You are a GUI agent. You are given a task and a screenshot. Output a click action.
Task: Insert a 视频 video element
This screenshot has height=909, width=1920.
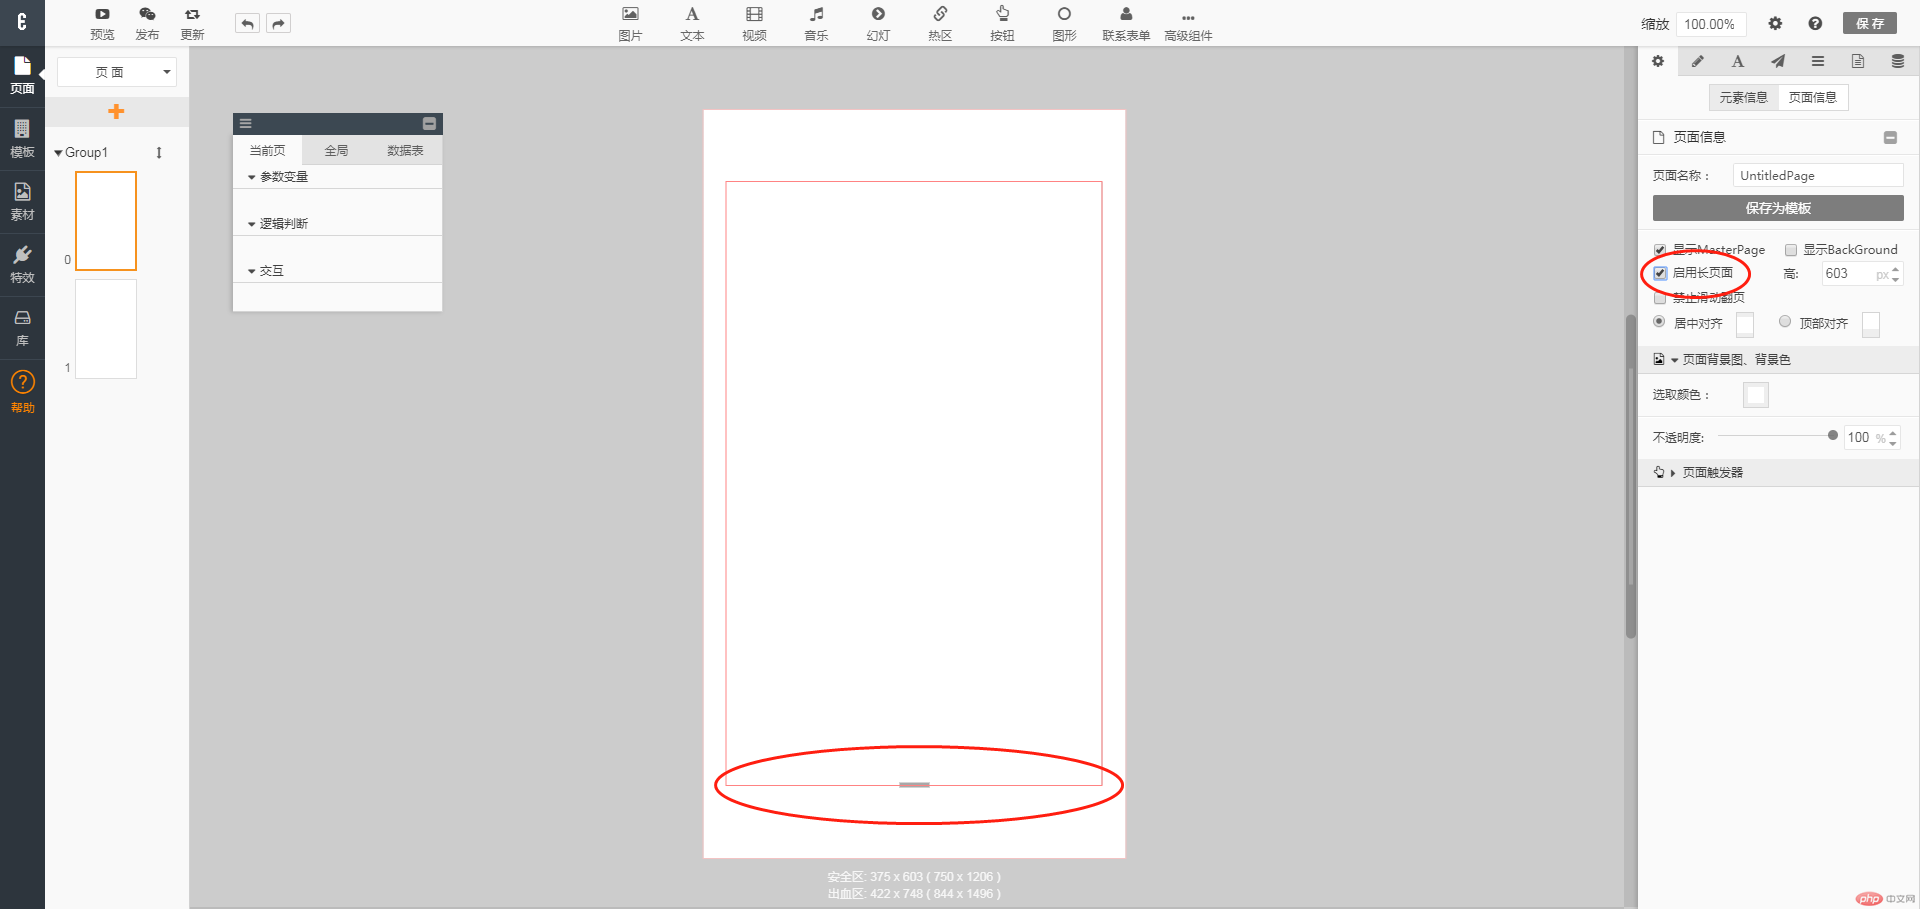click(754, 23)
